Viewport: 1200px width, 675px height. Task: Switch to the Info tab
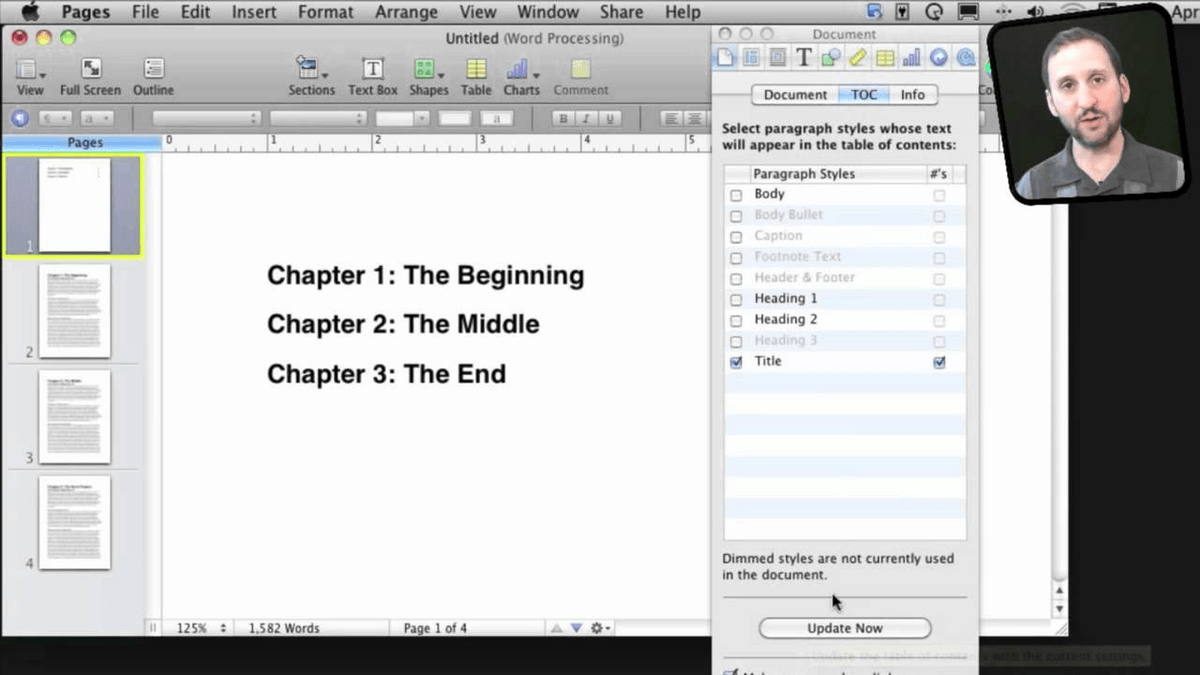[x=913, y=95]
